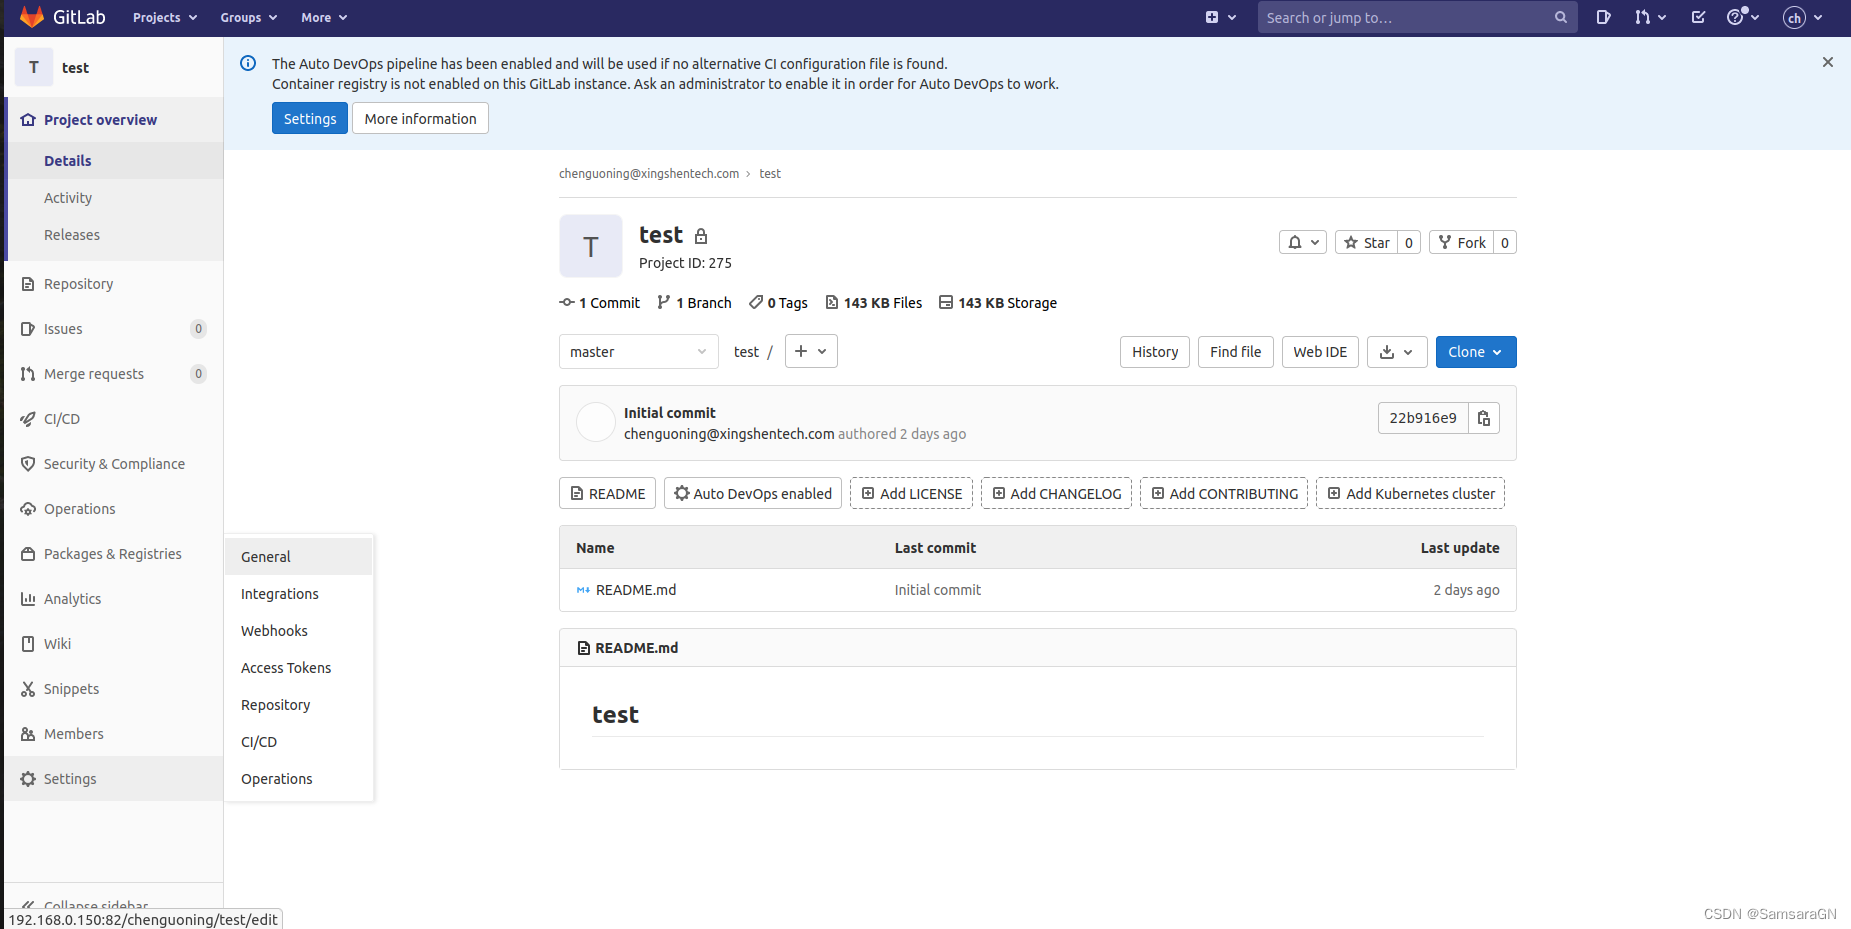Open Operations sidebar item
The height and width of the screenshot is (929, 1851).
click(x=113, y=509)
